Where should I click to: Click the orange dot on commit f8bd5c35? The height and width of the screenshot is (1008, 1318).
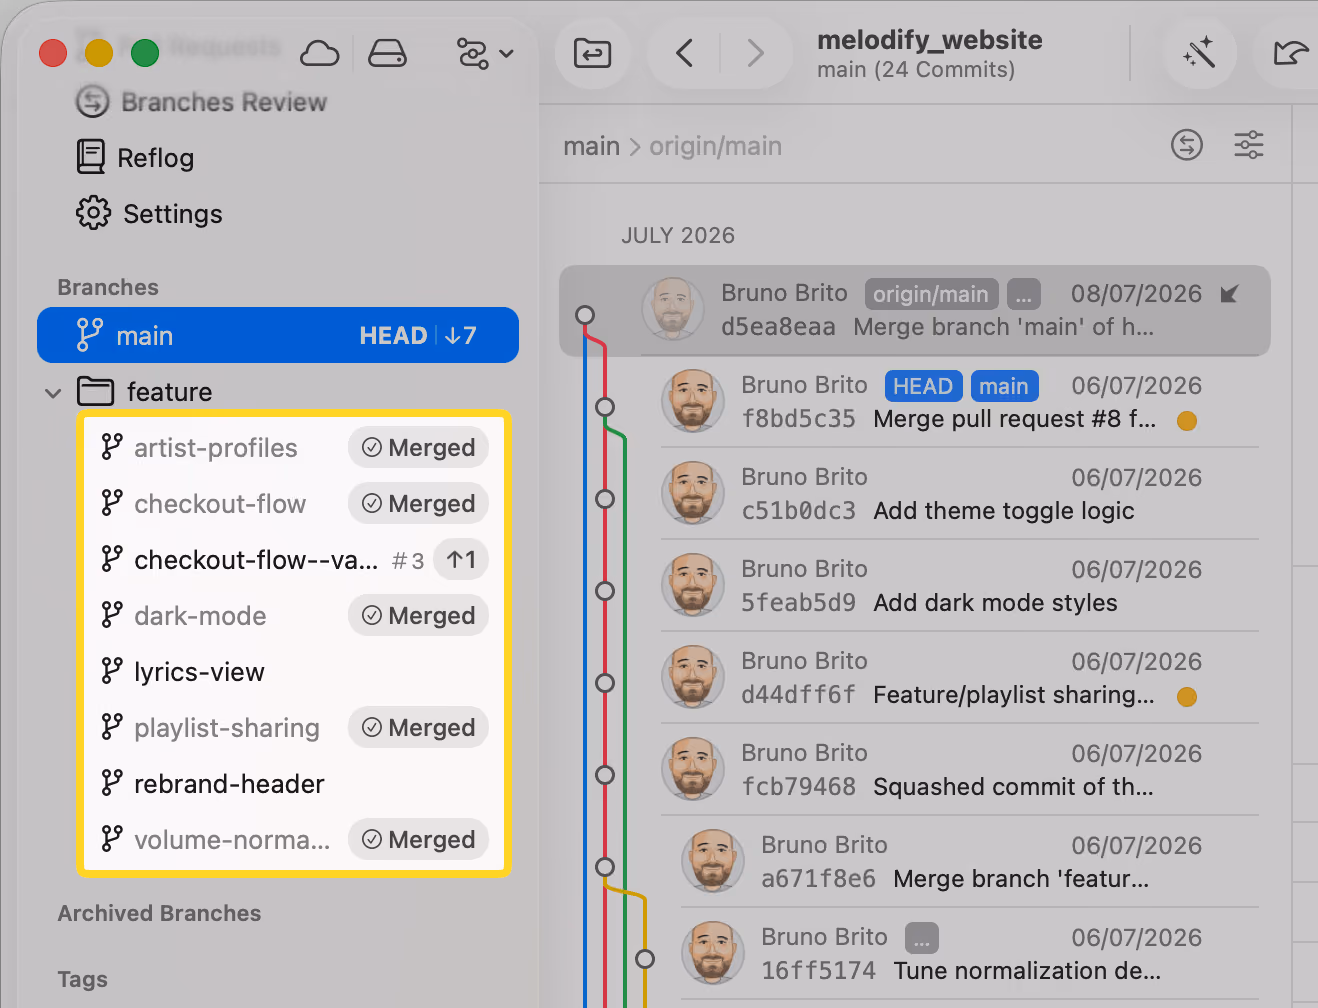(x=1187, y=421)
